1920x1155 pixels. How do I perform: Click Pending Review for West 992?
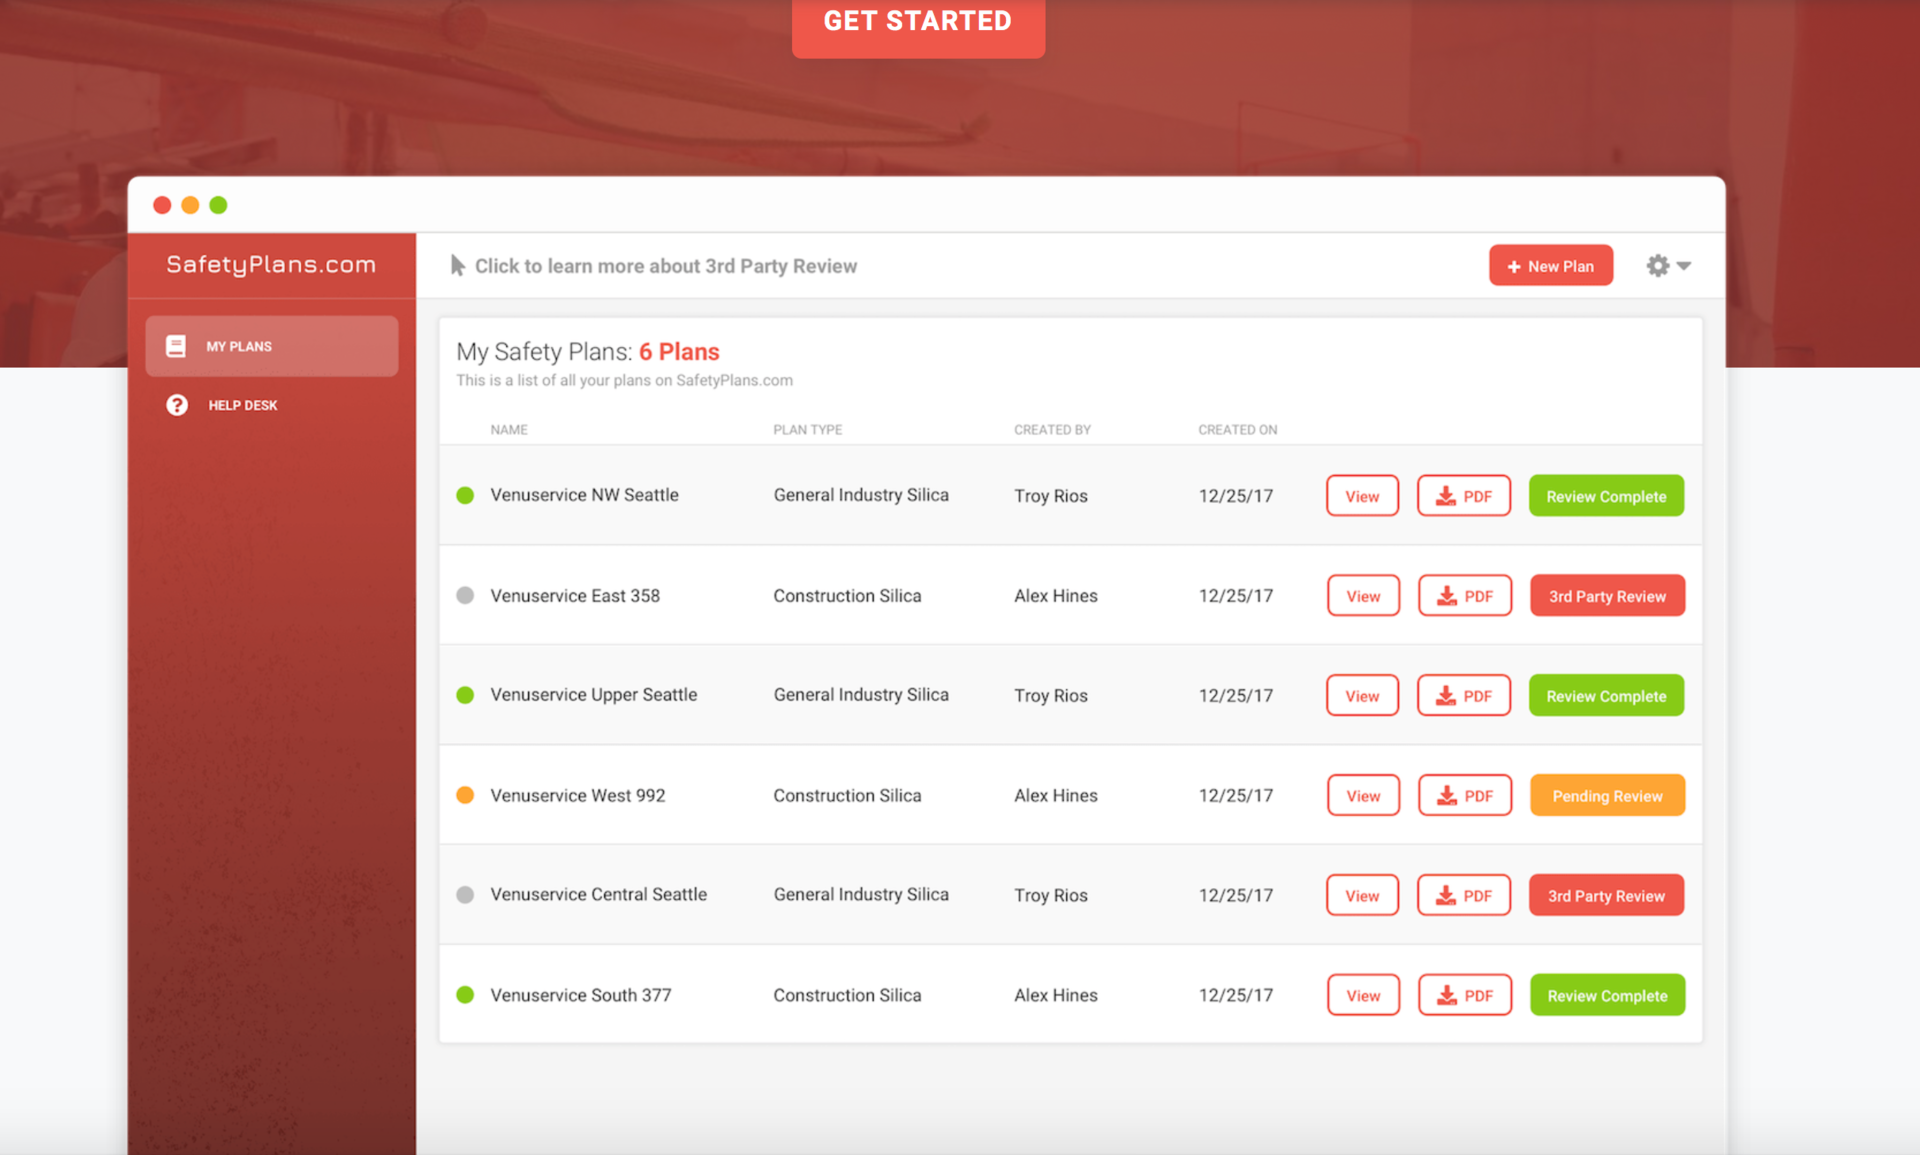point(1607,796)
